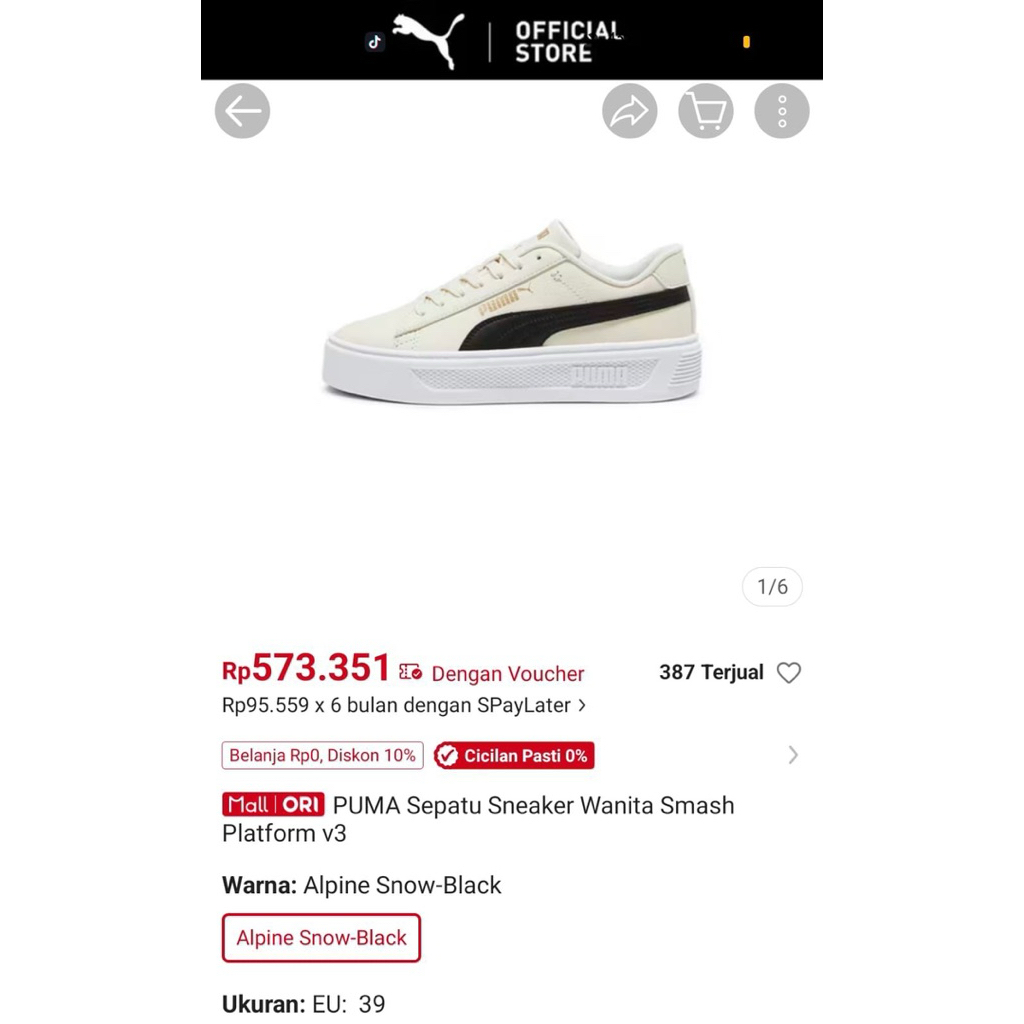Tap the yellow indicator in black banner

pyautogui.click(x=746, y=42)
